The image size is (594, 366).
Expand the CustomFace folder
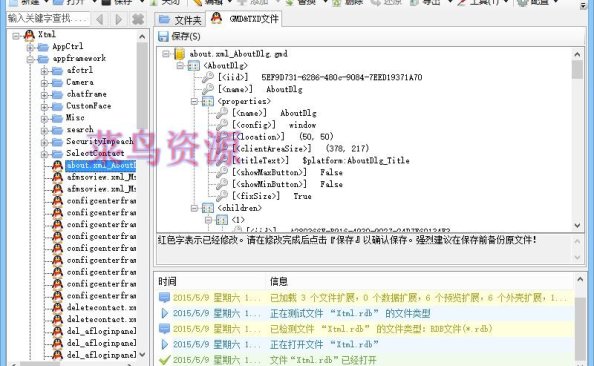click(x=44, y=107)
